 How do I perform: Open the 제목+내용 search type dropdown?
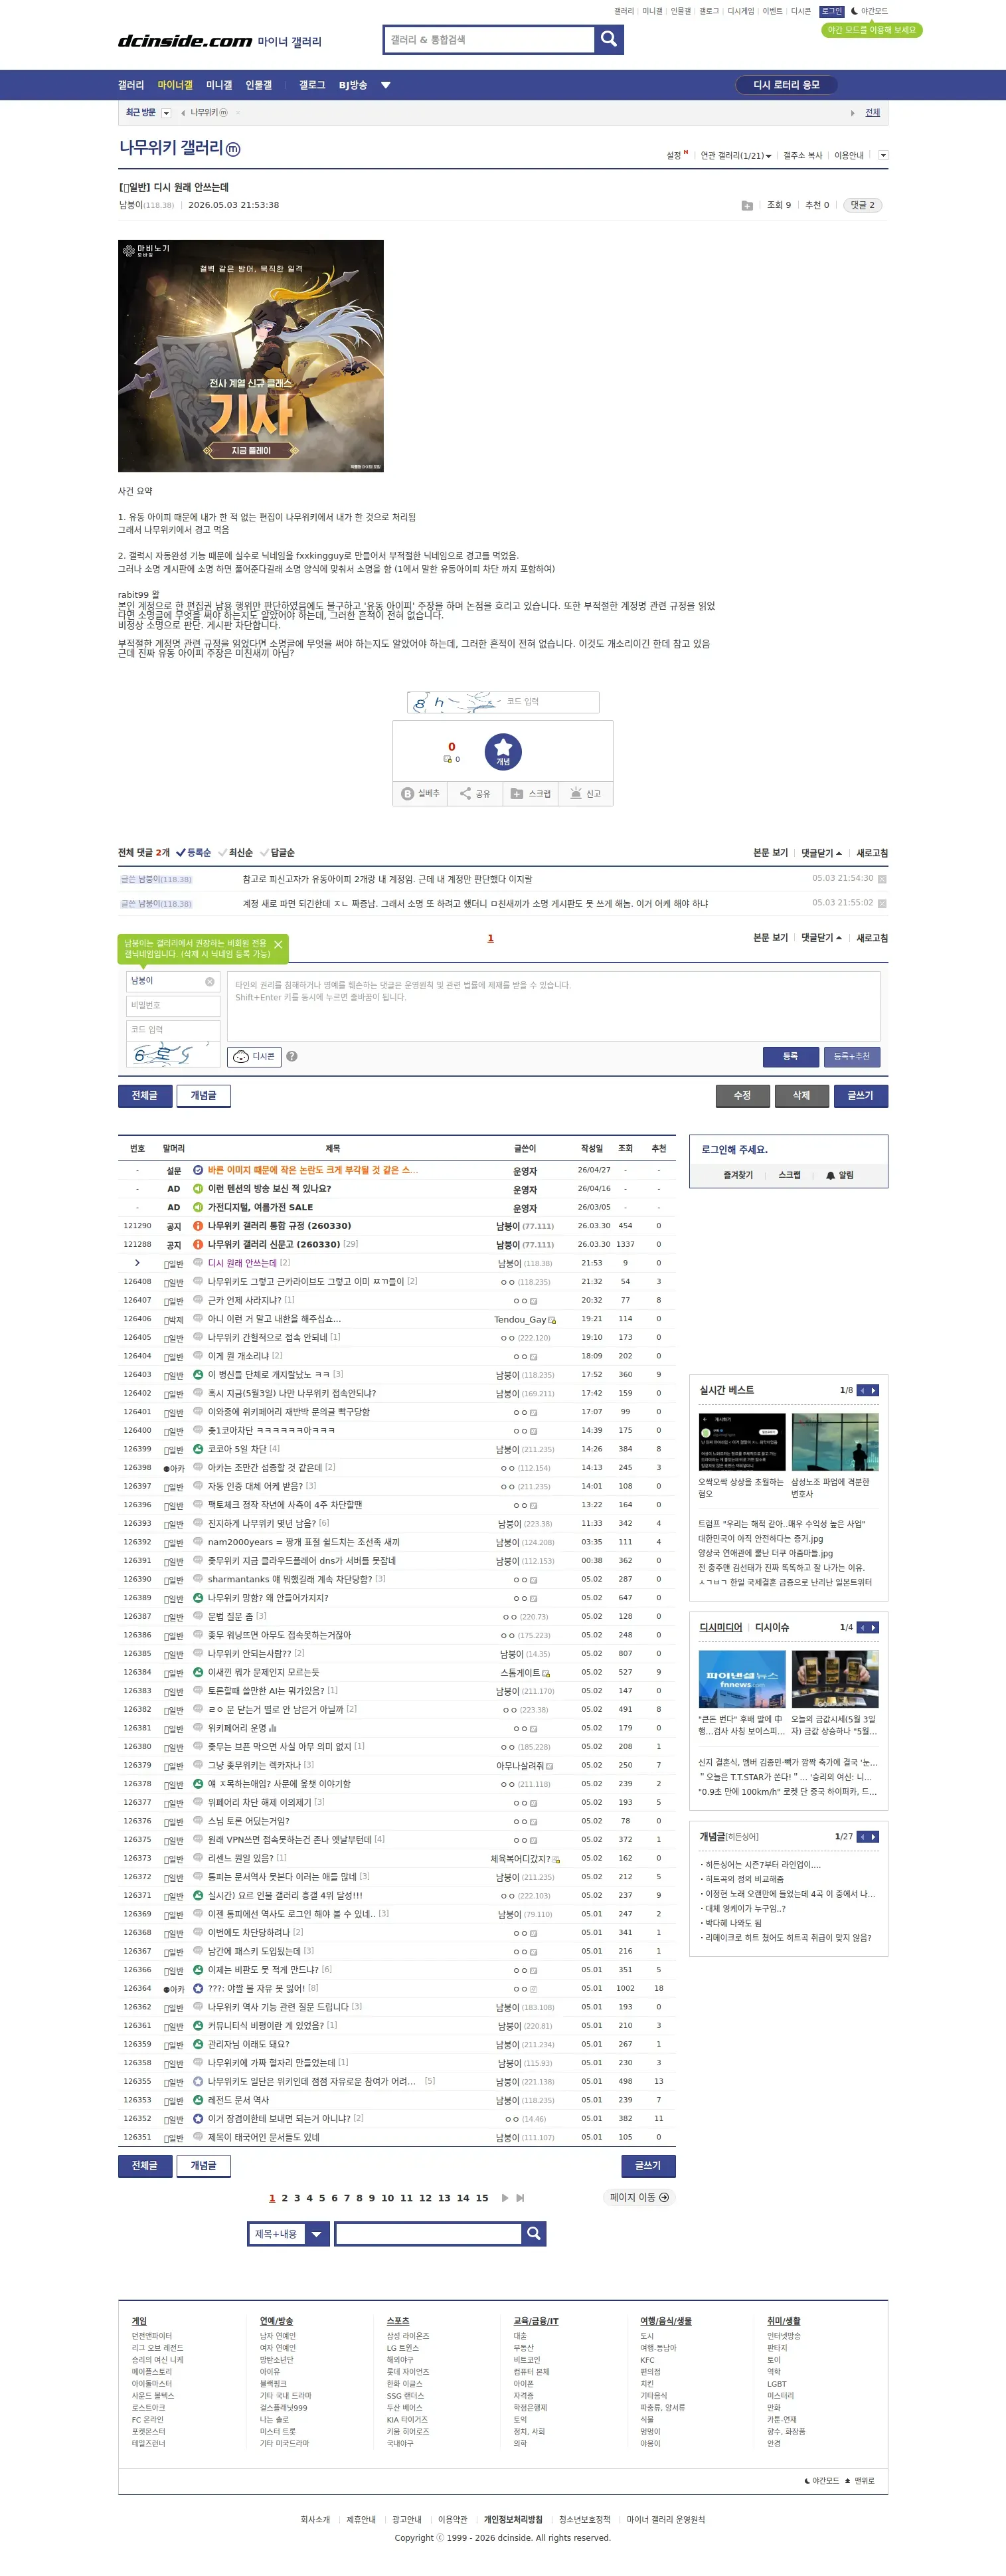tap(288, 2233)
